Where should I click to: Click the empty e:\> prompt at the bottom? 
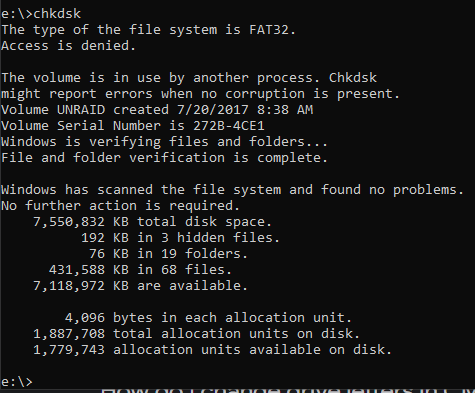pos(17,382)
